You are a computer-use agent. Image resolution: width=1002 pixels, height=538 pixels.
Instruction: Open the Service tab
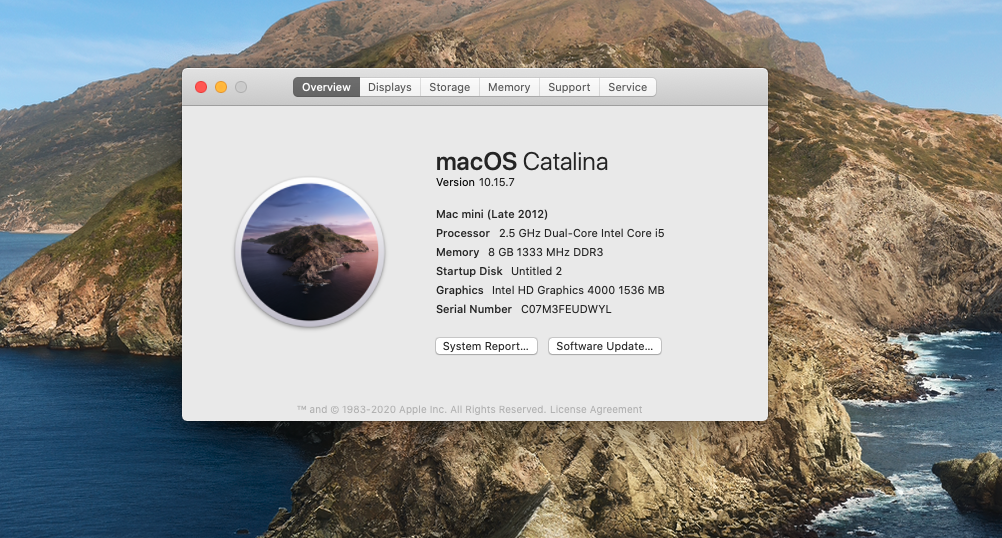point(628,87)
